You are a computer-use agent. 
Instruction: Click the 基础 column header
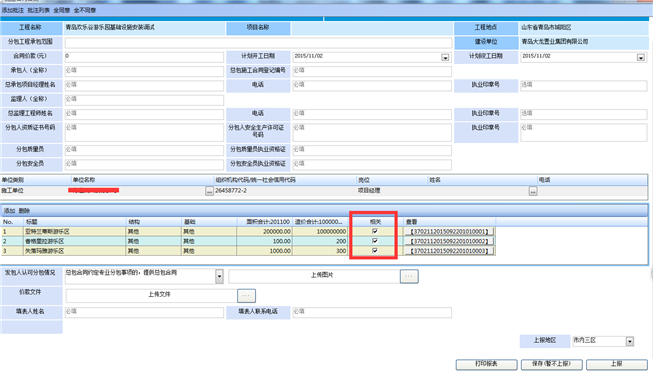pyautogui.click(x=209, y=222)
